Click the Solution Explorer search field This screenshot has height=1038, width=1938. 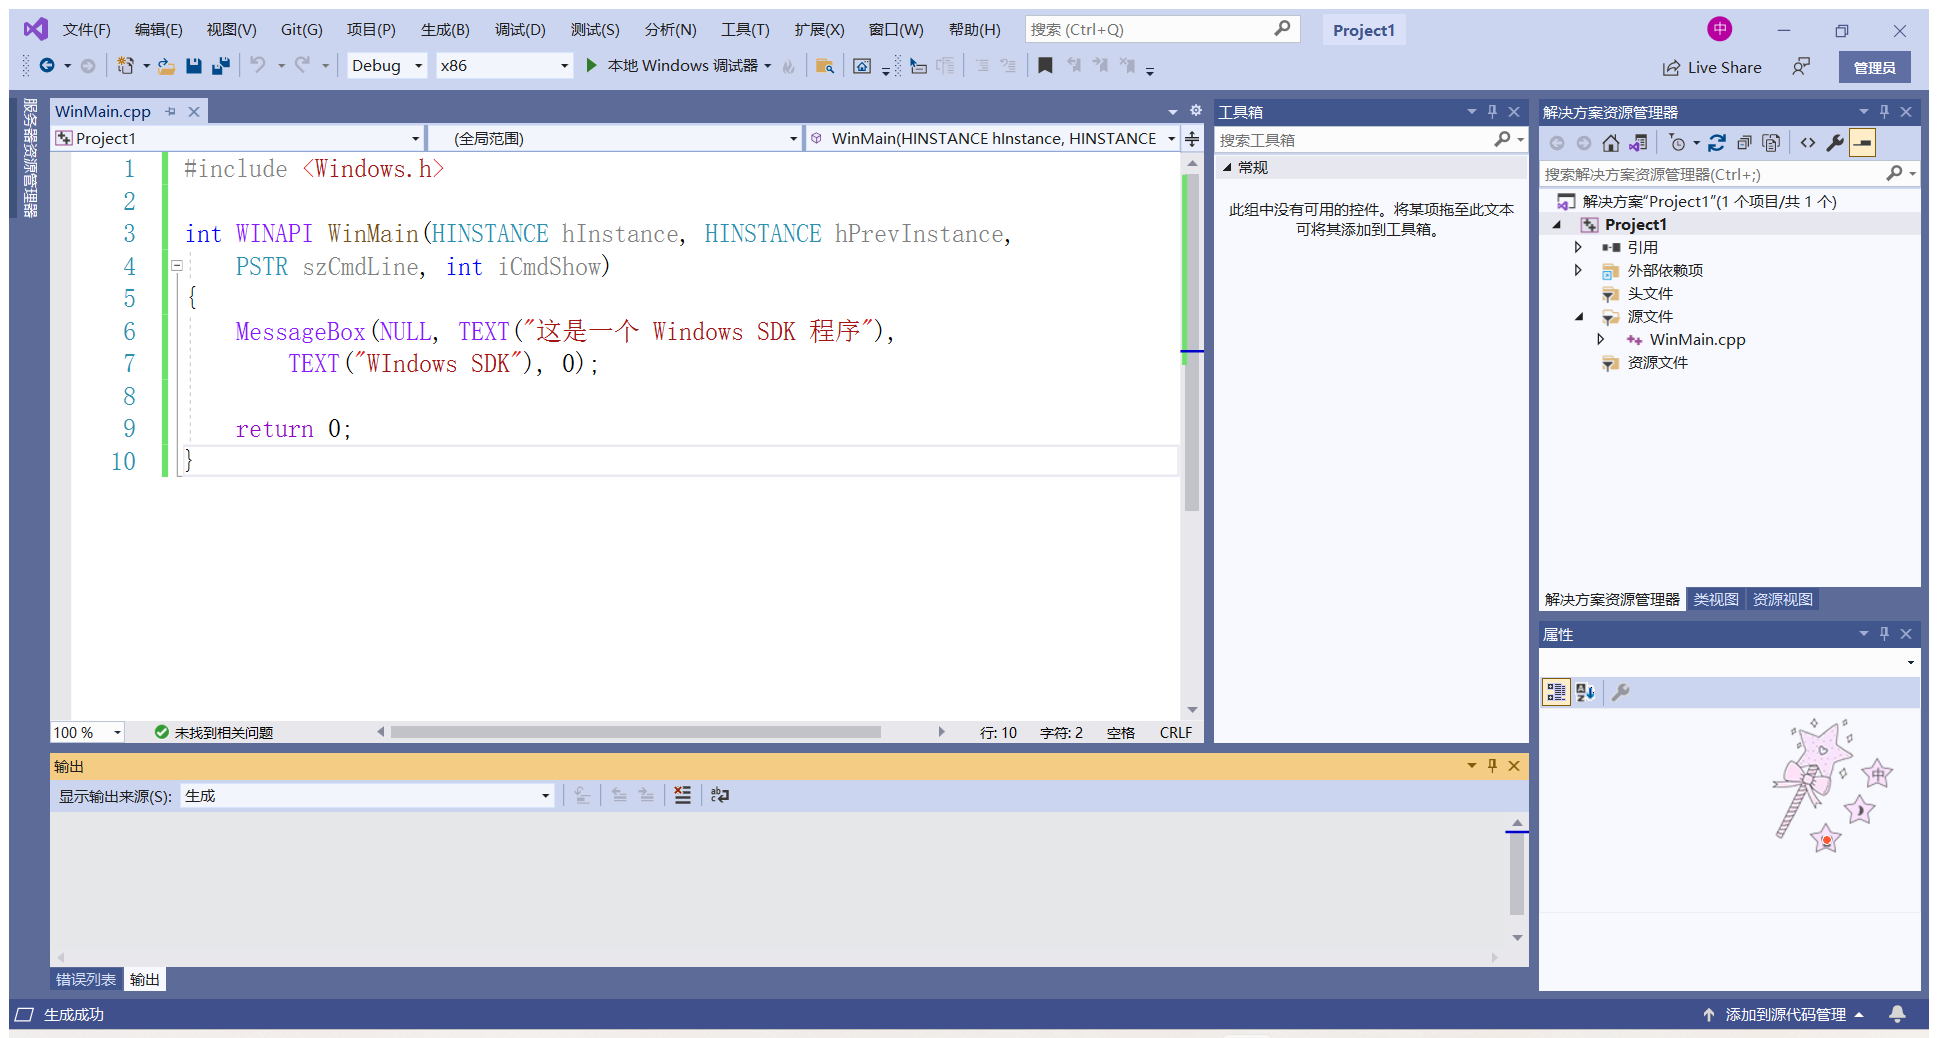[1728, 174]
